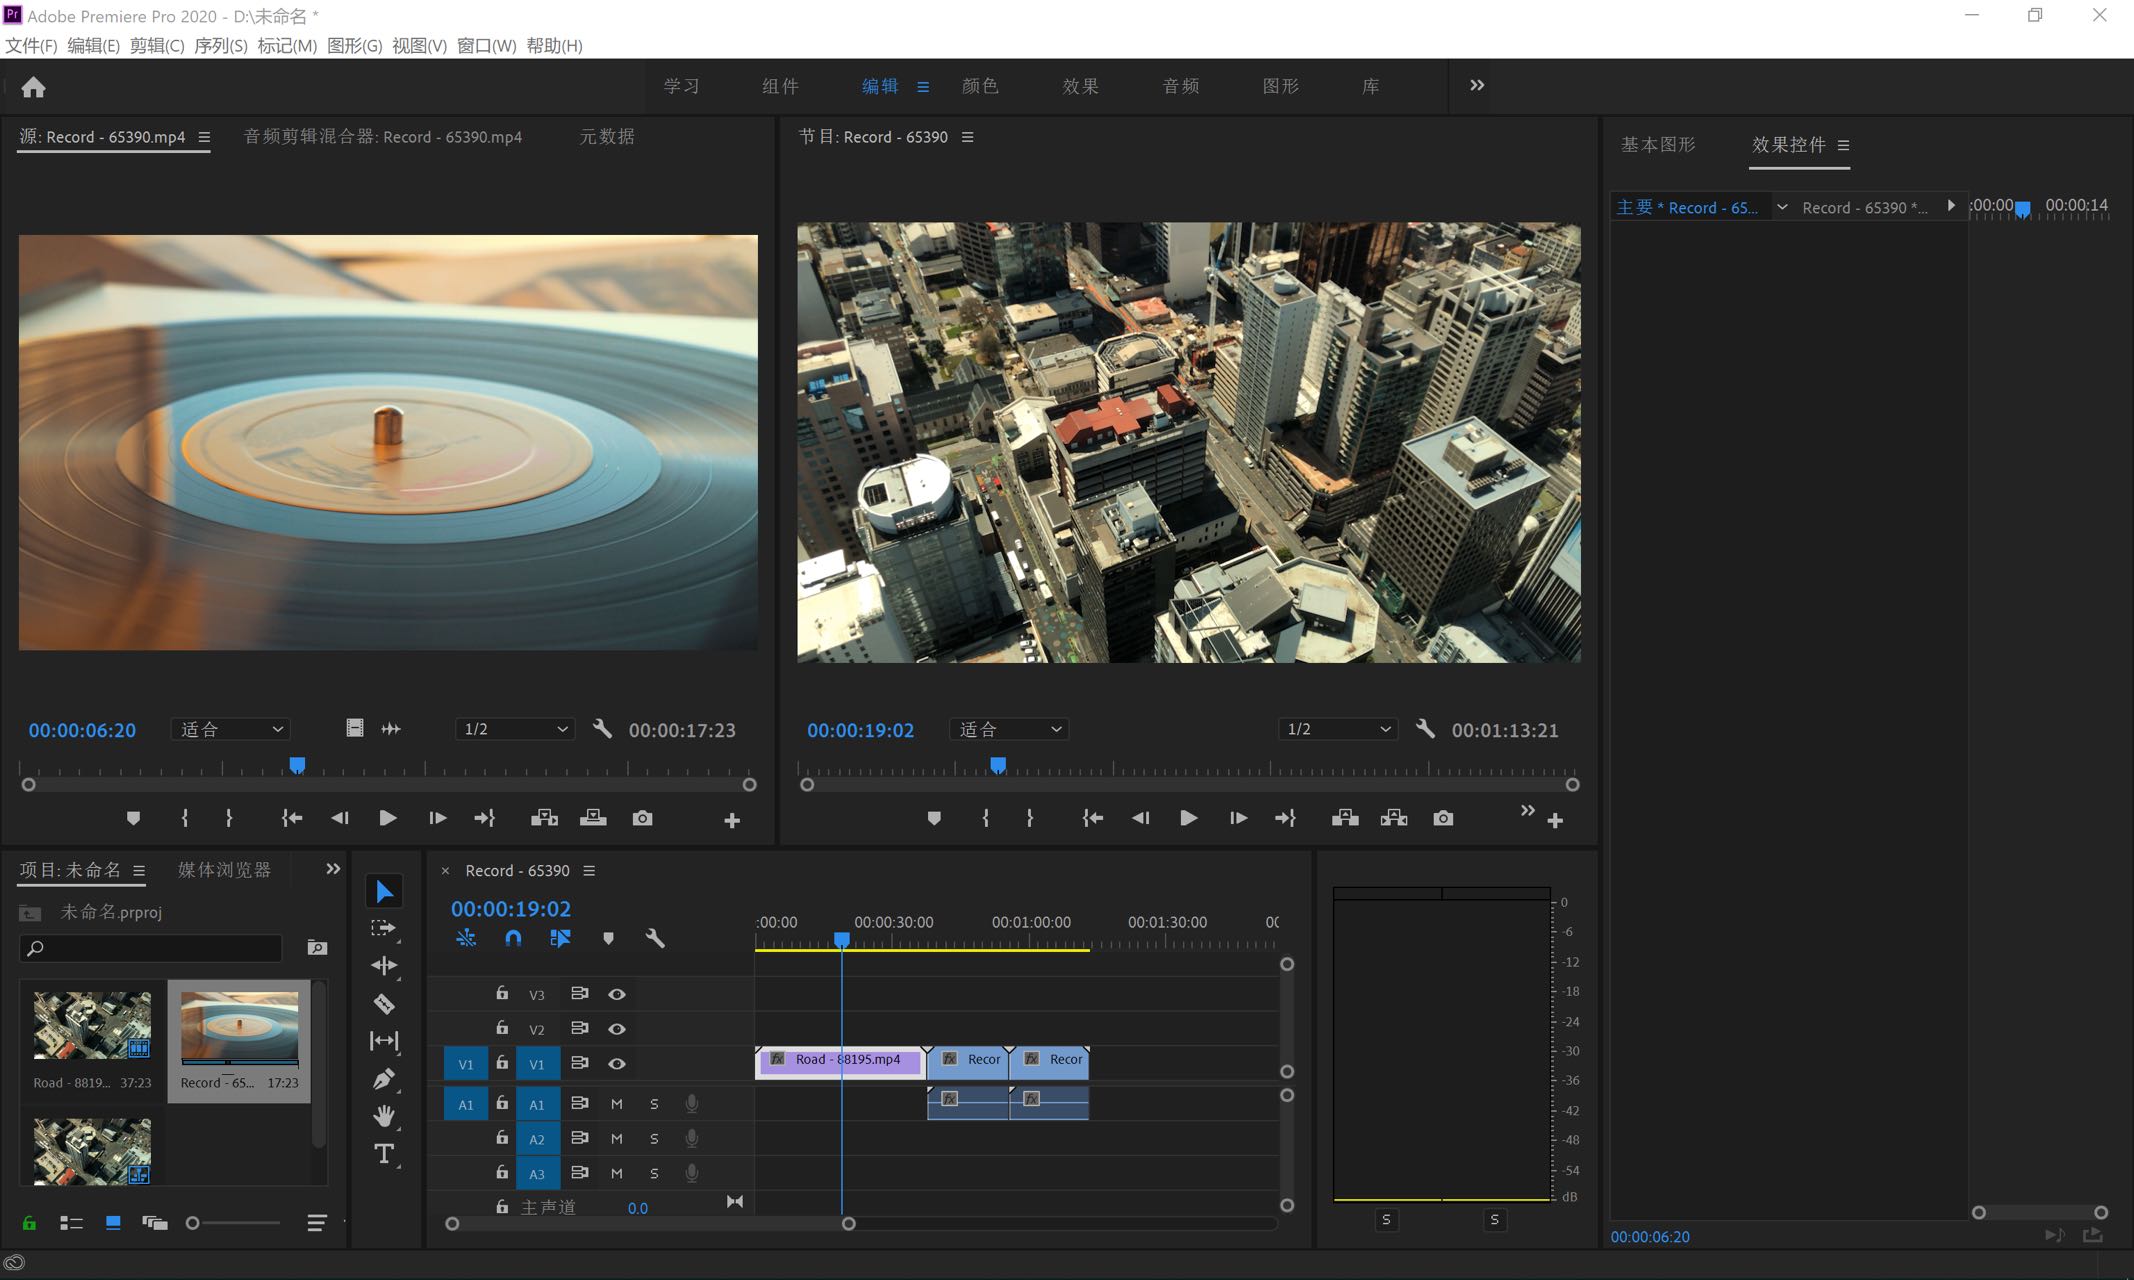Select the Ripple Edit tool
2134x1280 pixels.
(x=384, y=966)
